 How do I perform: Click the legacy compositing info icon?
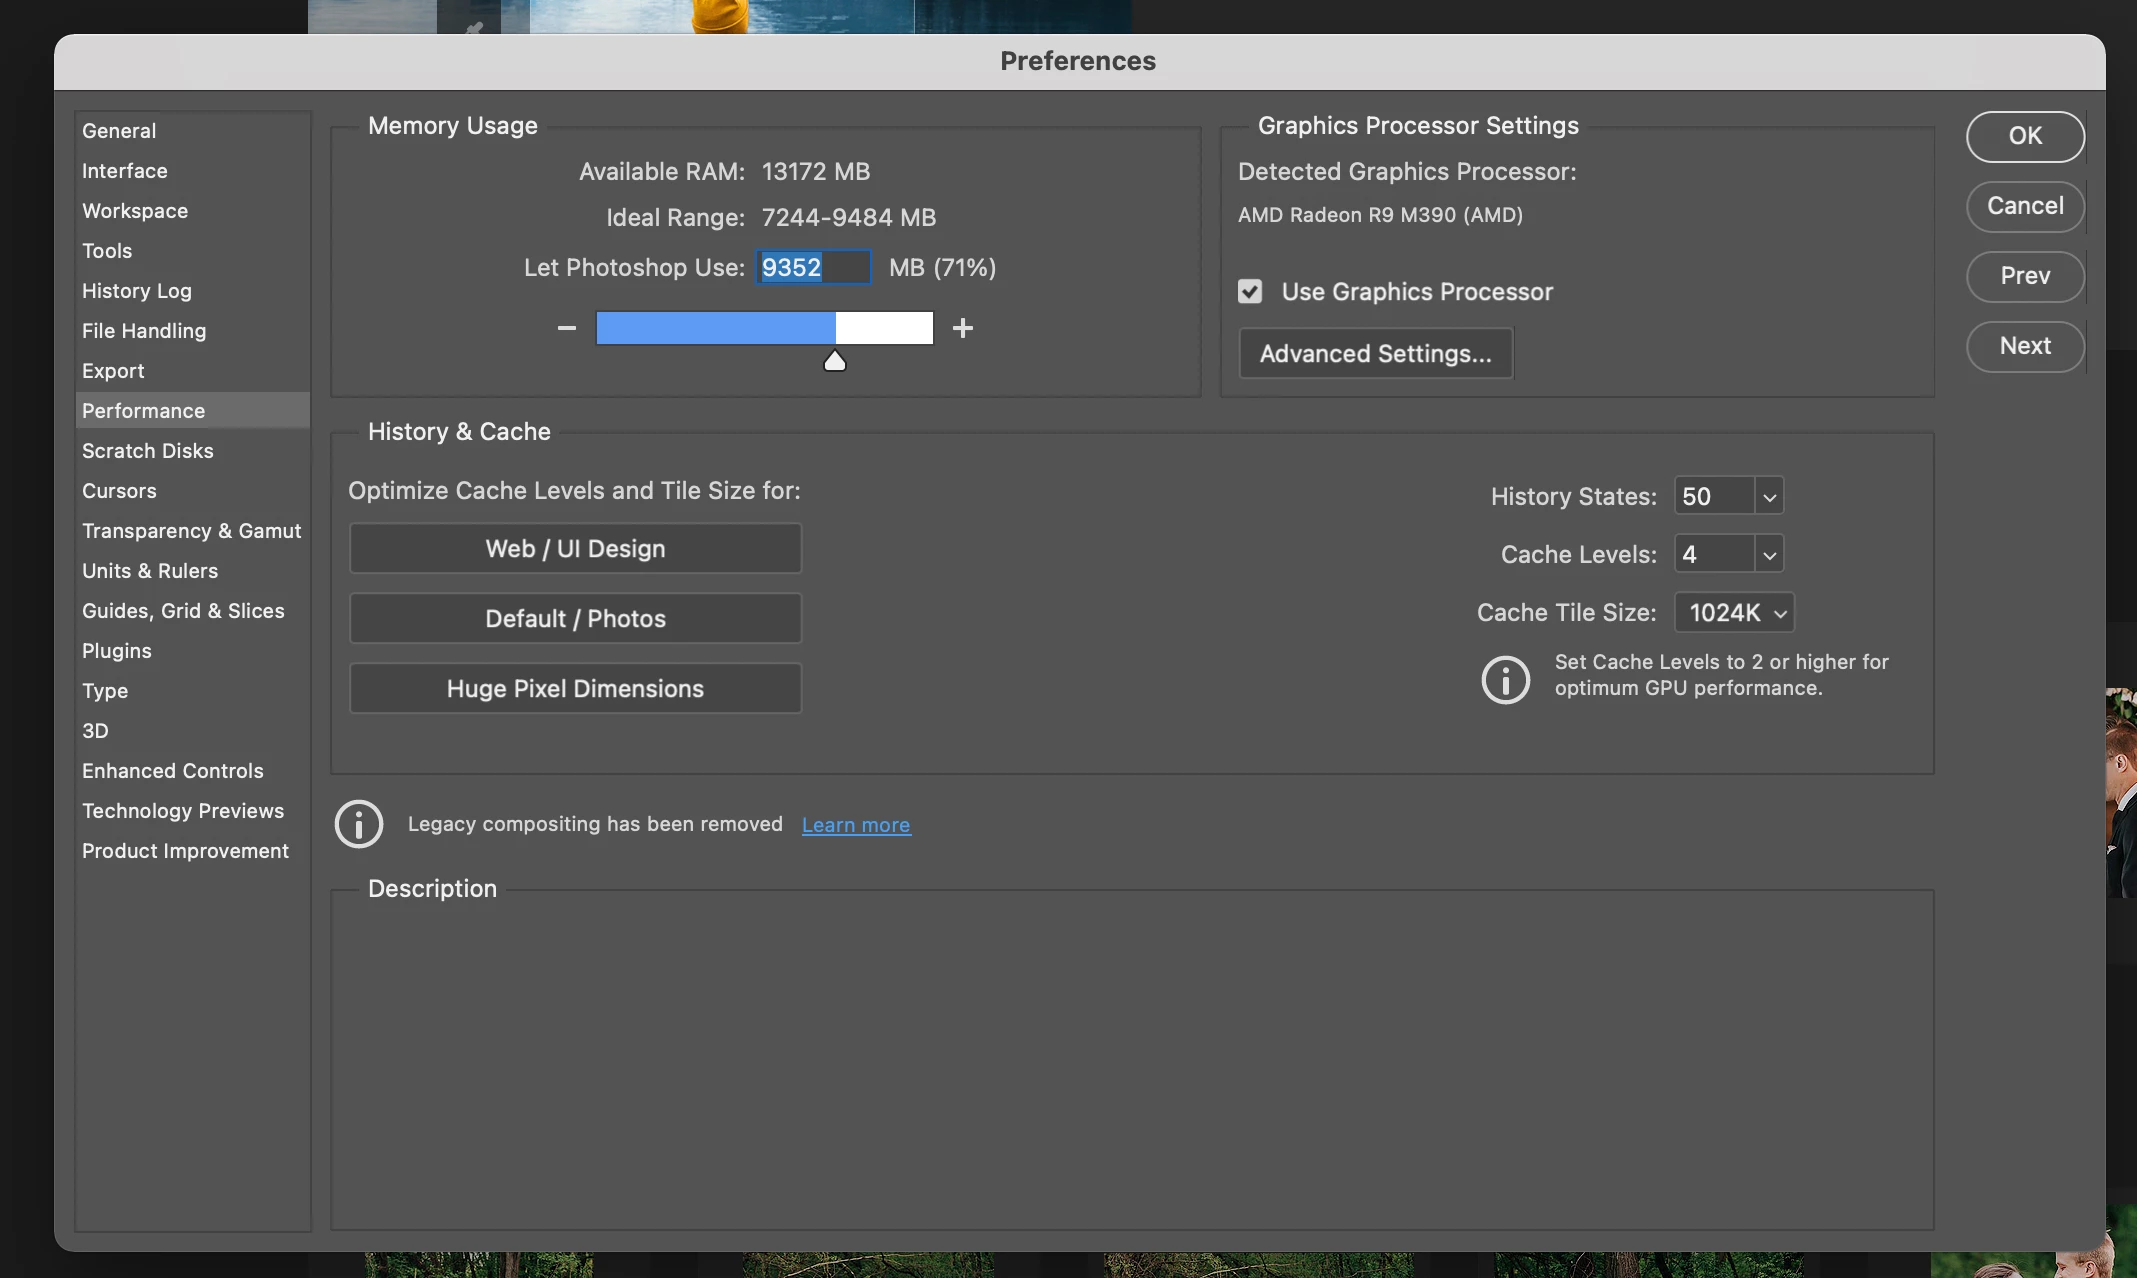click(x=359, y=824)
